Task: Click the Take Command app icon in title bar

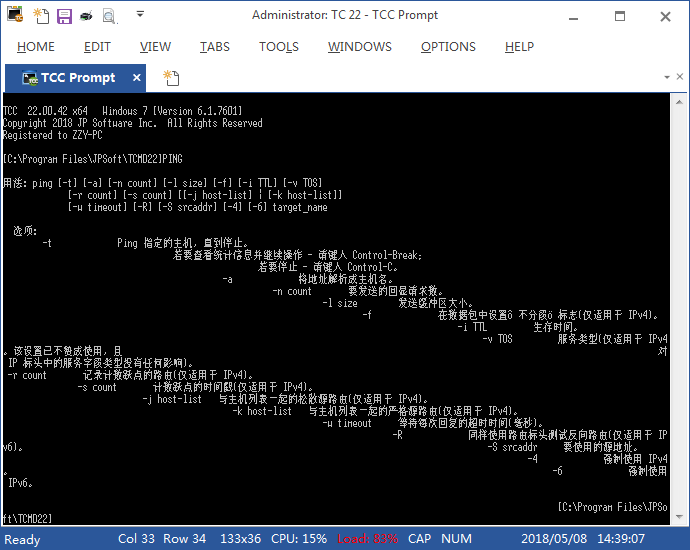Action: 15,15
